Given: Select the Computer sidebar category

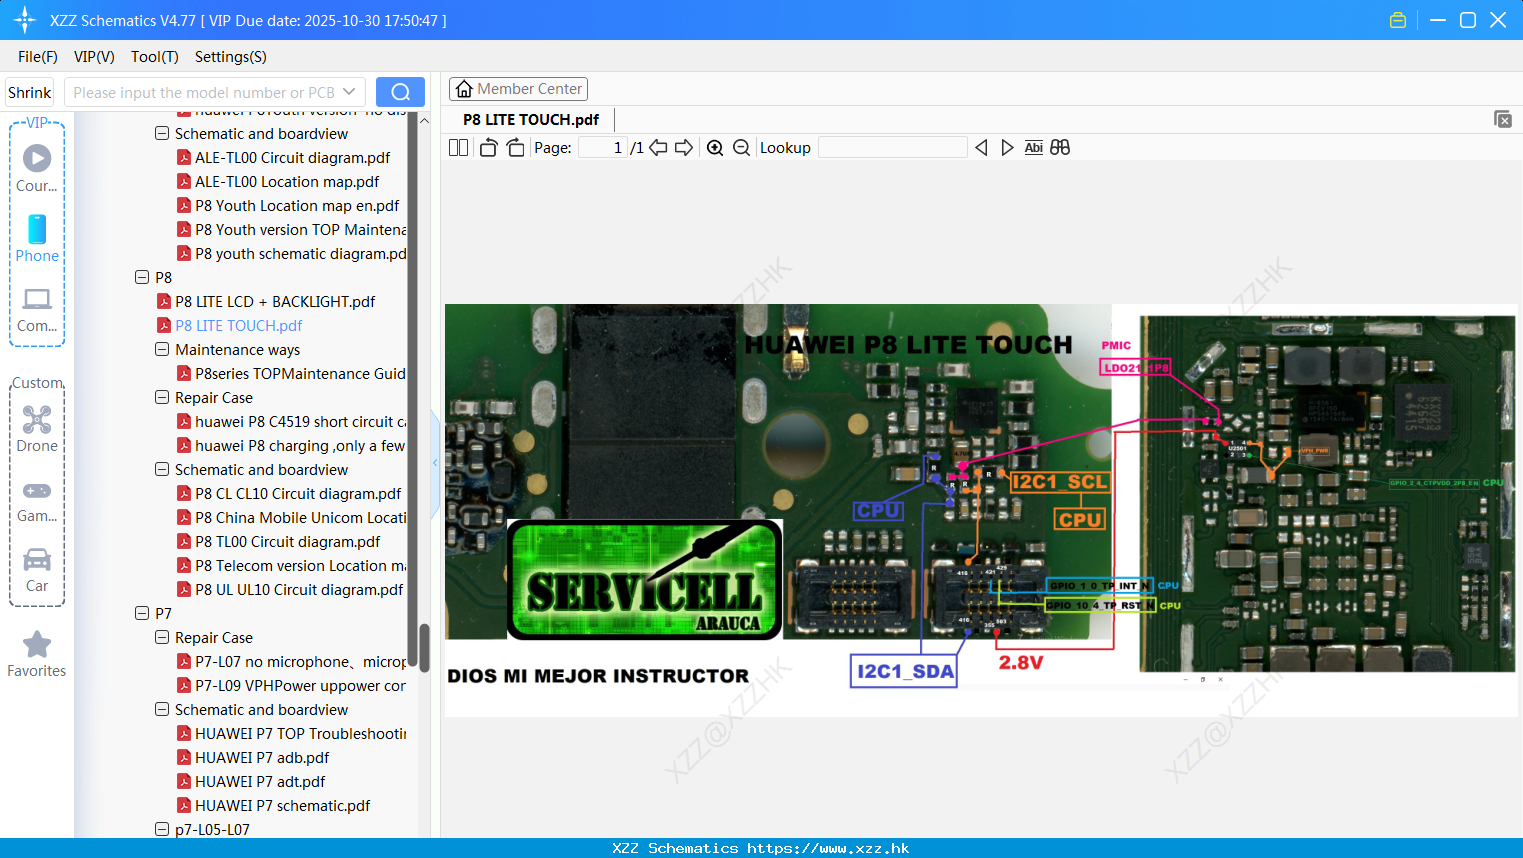Looking at the screenshot, I should coord(37,308).
